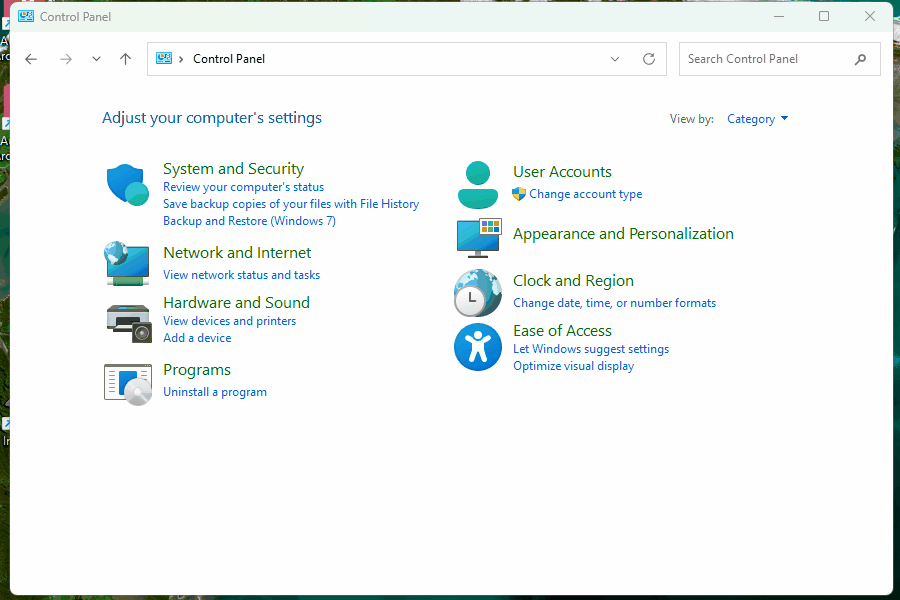Open the Ease of Access heading link
The image size is (900, 600).
[x=562, y=331]
